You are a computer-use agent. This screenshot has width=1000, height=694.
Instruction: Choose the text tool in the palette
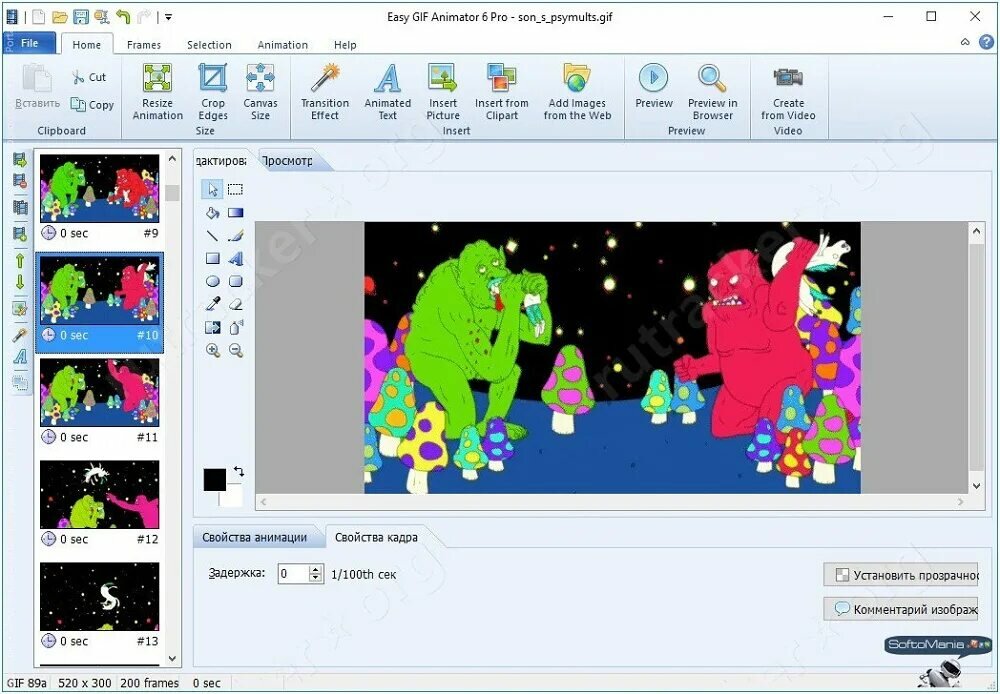click(235, 258)
